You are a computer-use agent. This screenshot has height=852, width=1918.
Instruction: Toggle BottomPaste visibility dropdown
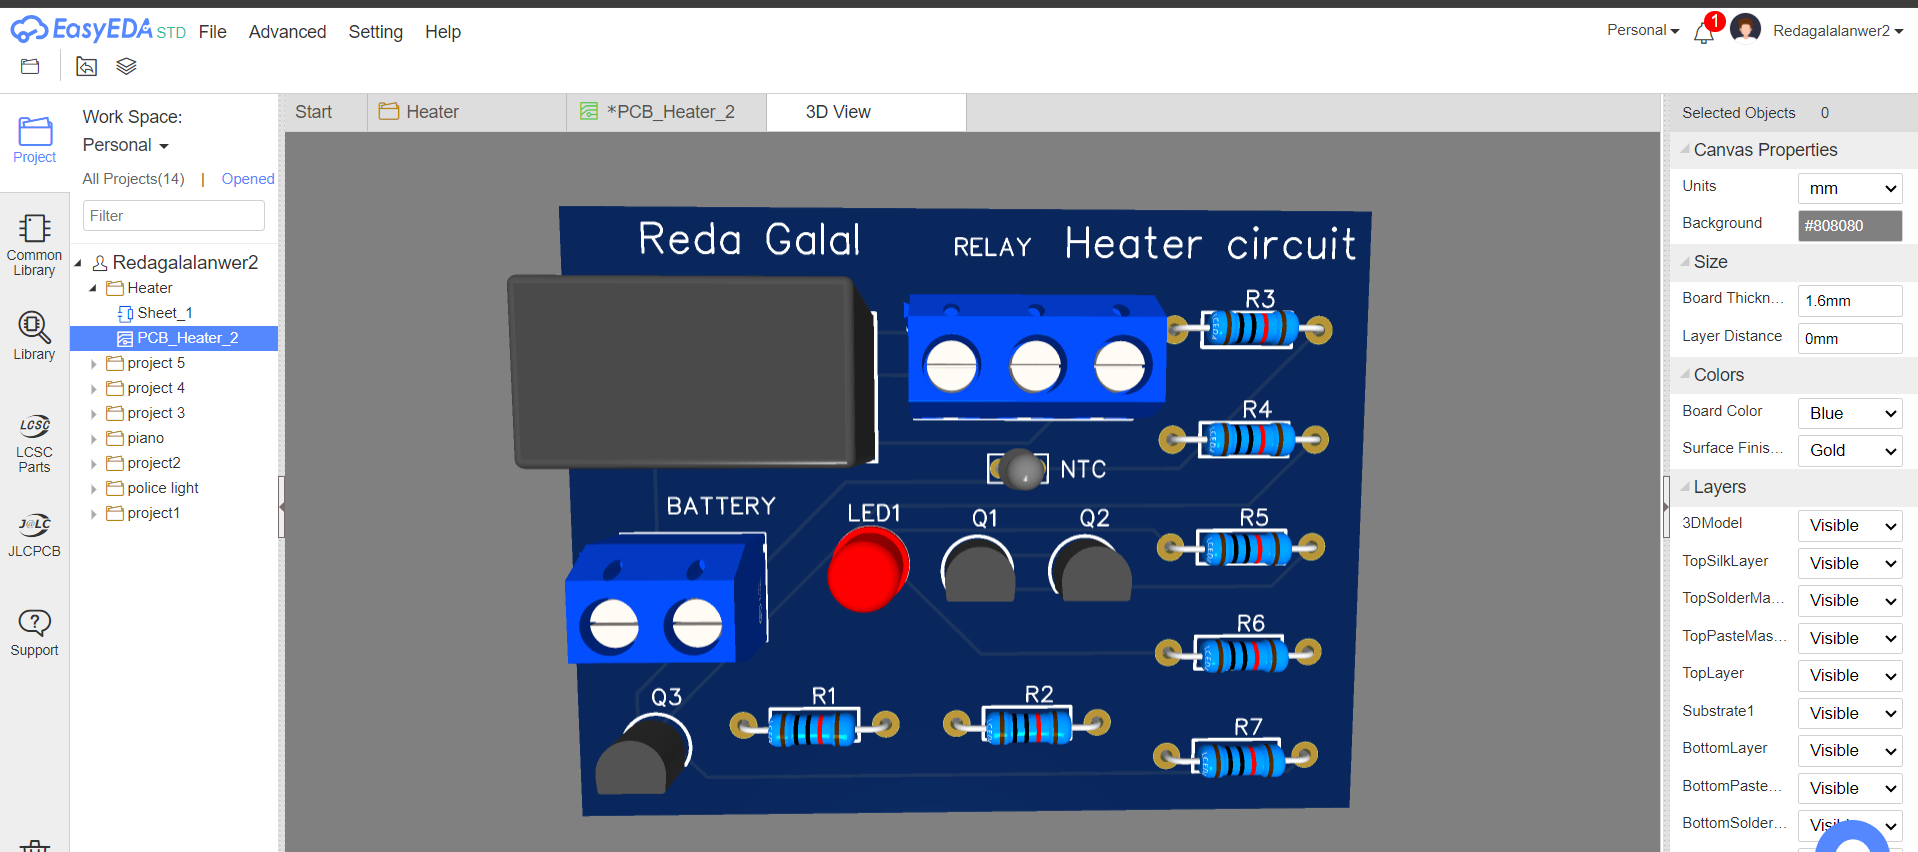pos(1850,788)
